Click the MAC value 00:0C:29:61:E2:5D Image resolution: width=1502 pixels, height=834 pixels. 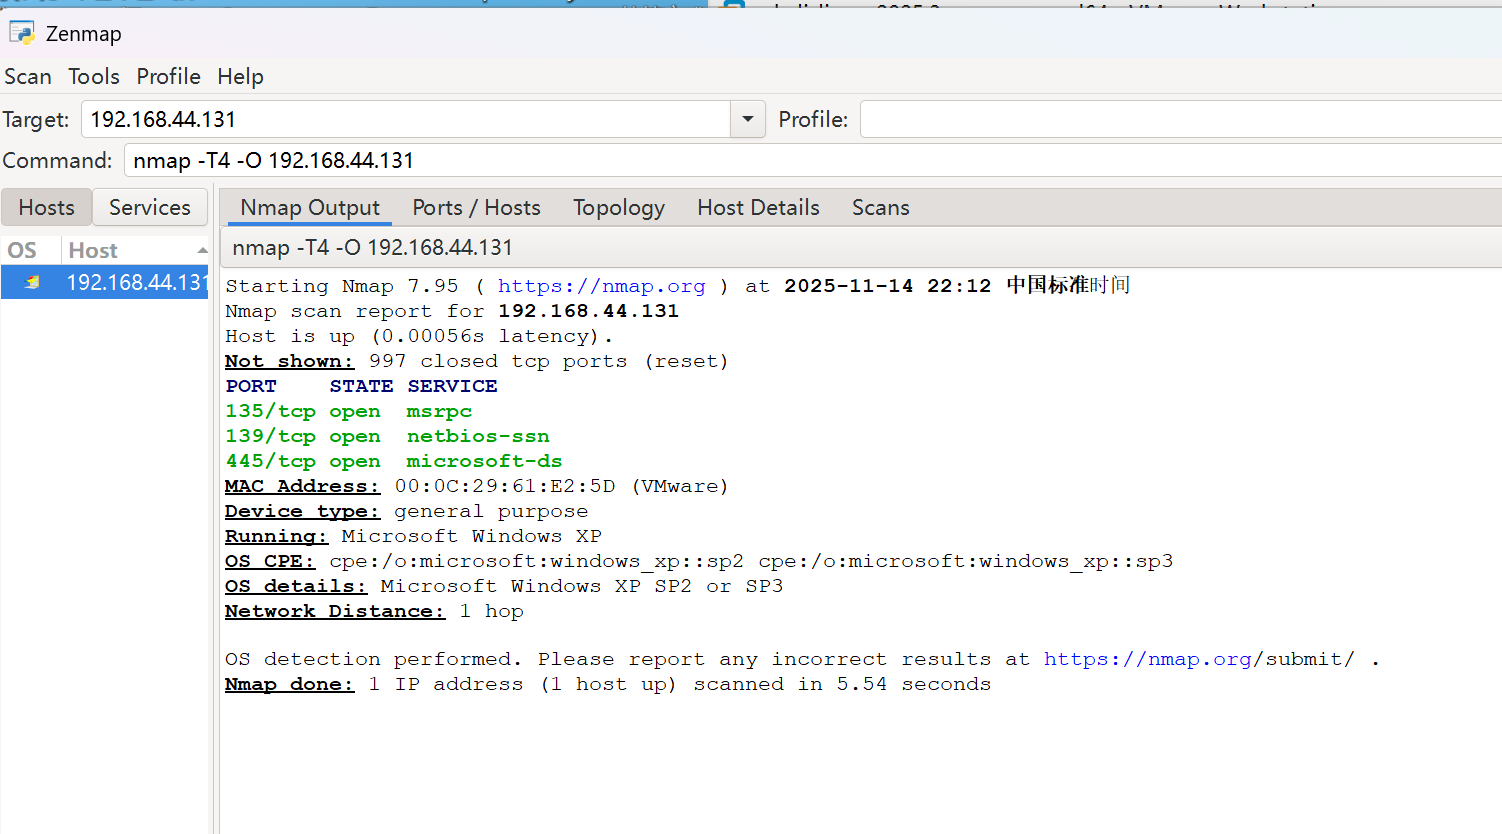[505, 486]
